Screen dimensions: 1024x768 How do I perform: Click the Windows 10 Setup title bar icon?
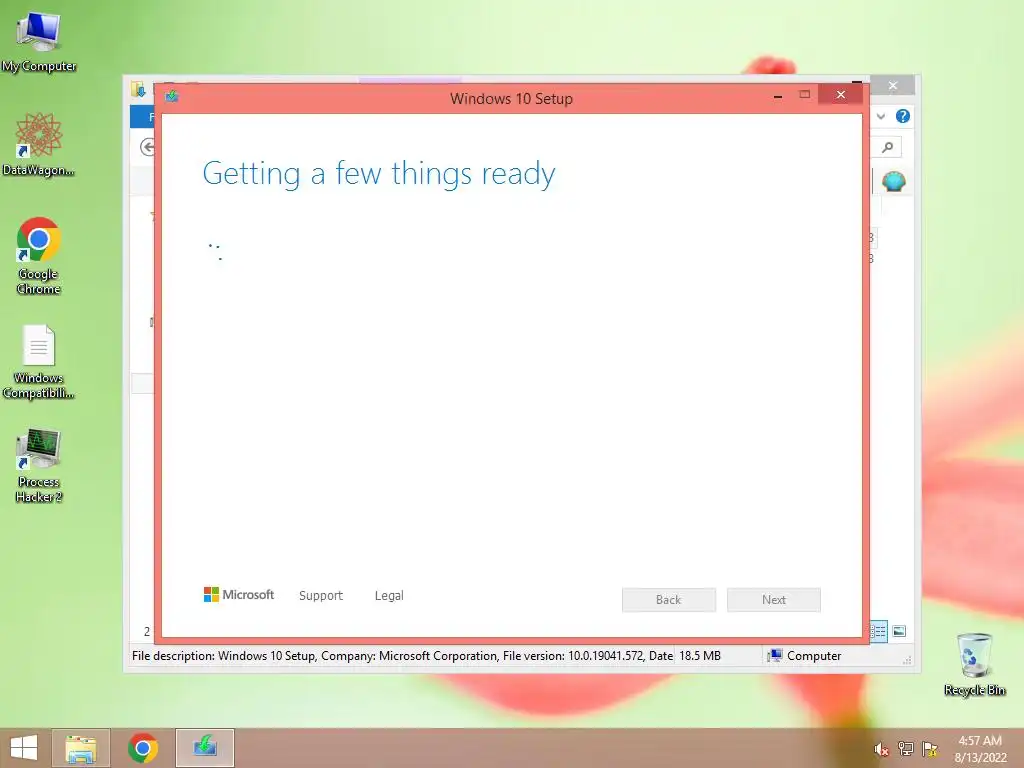pyautogui.click(x=172, y=97)
